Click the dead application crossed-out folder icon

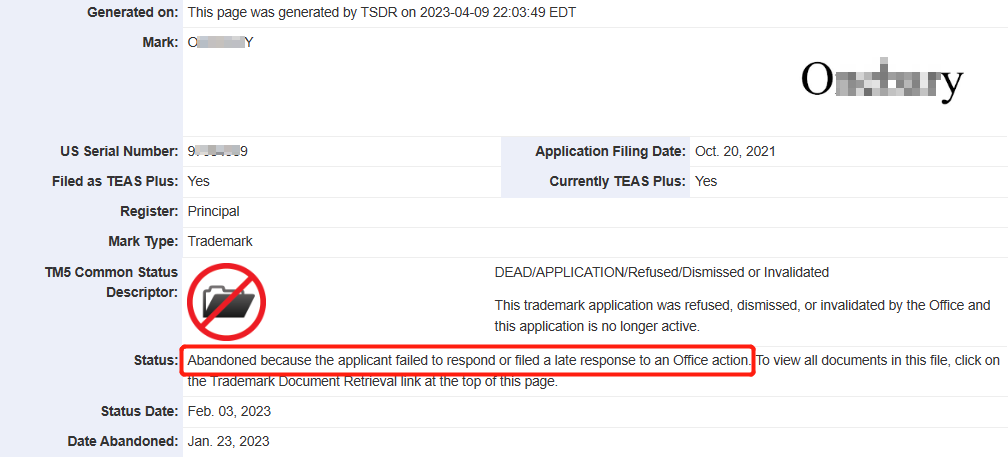[x=226, y=301]
